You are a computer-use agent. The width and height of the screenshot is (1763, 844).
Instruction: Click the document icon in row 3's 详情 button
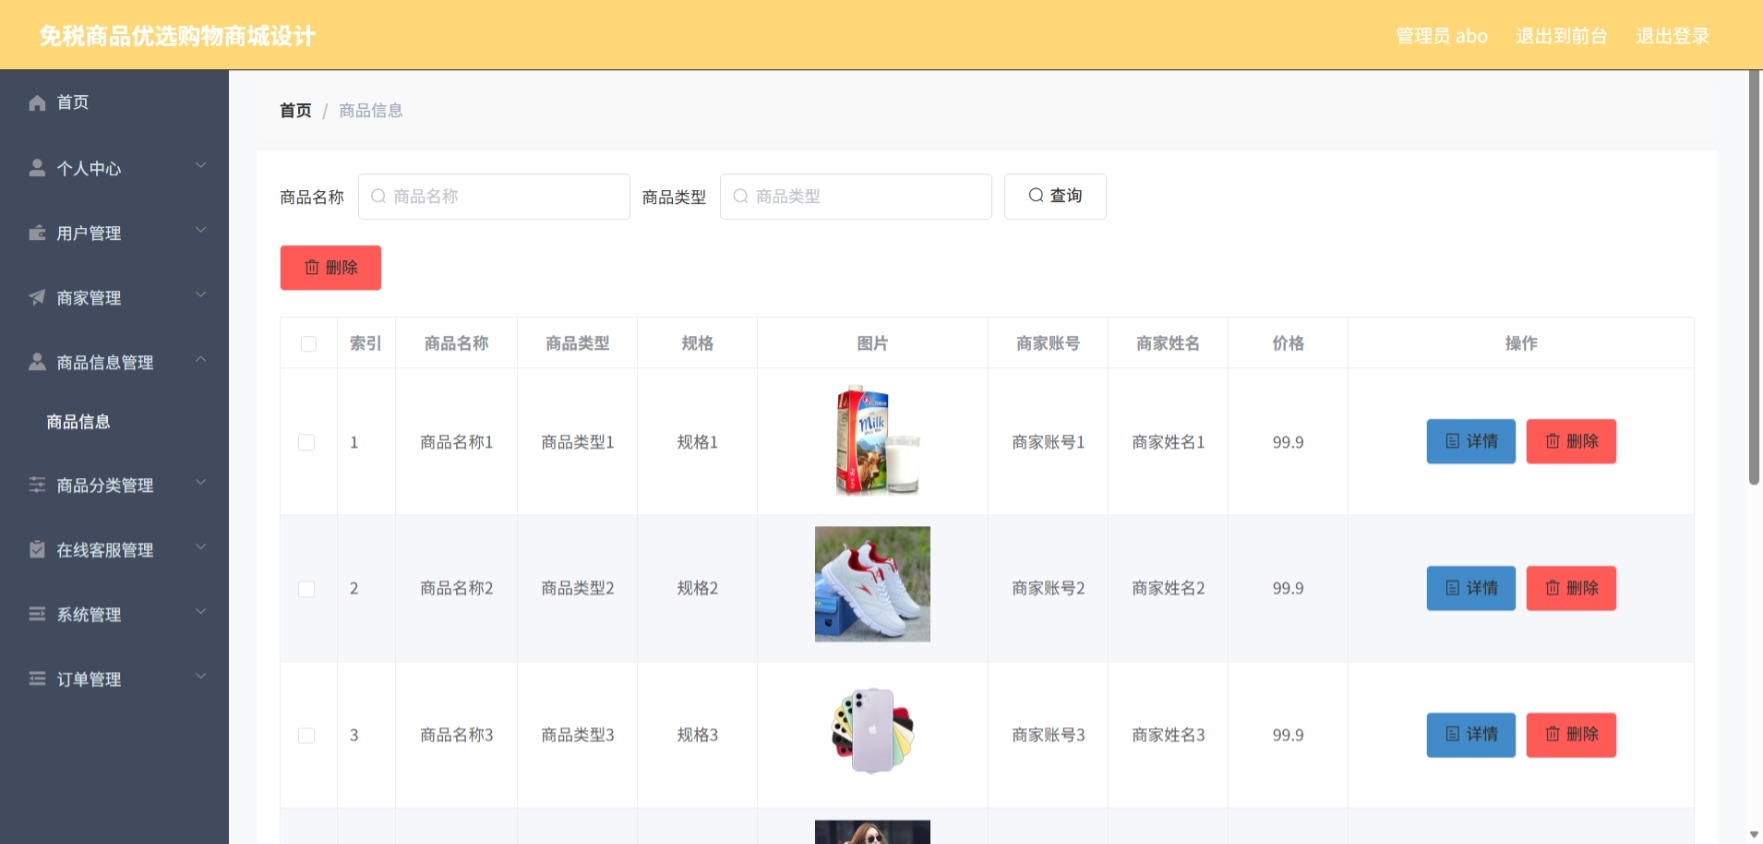click(x=1452, y=734)
